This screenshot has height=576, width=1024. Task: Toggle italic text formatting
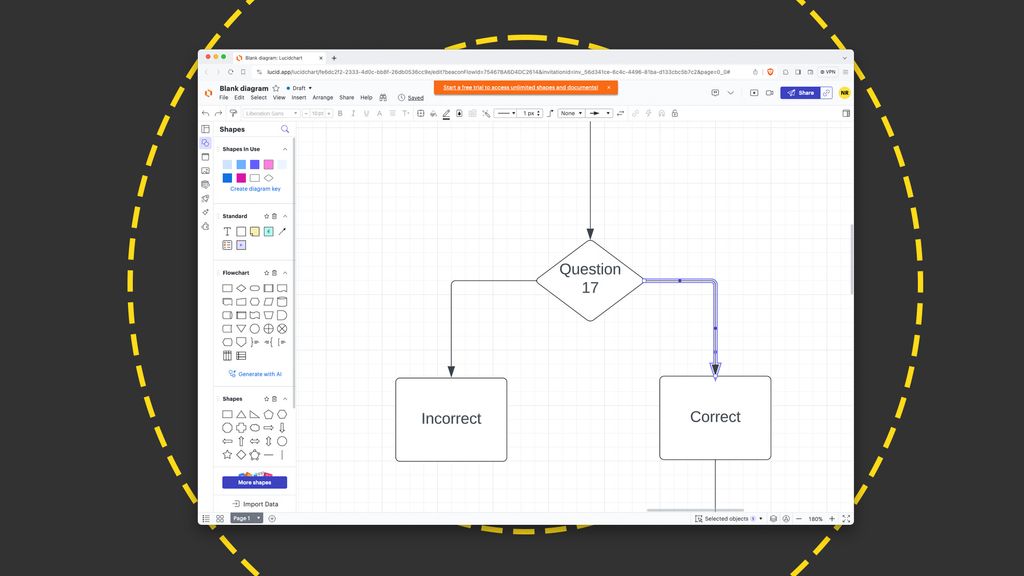pyautogui.click(x=353, y=114)
